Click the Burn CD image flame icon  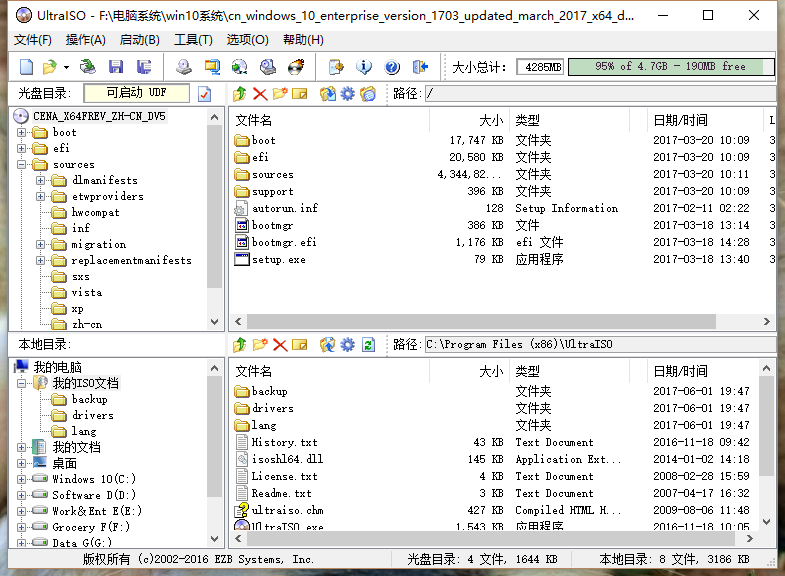[x=296, y=67]
